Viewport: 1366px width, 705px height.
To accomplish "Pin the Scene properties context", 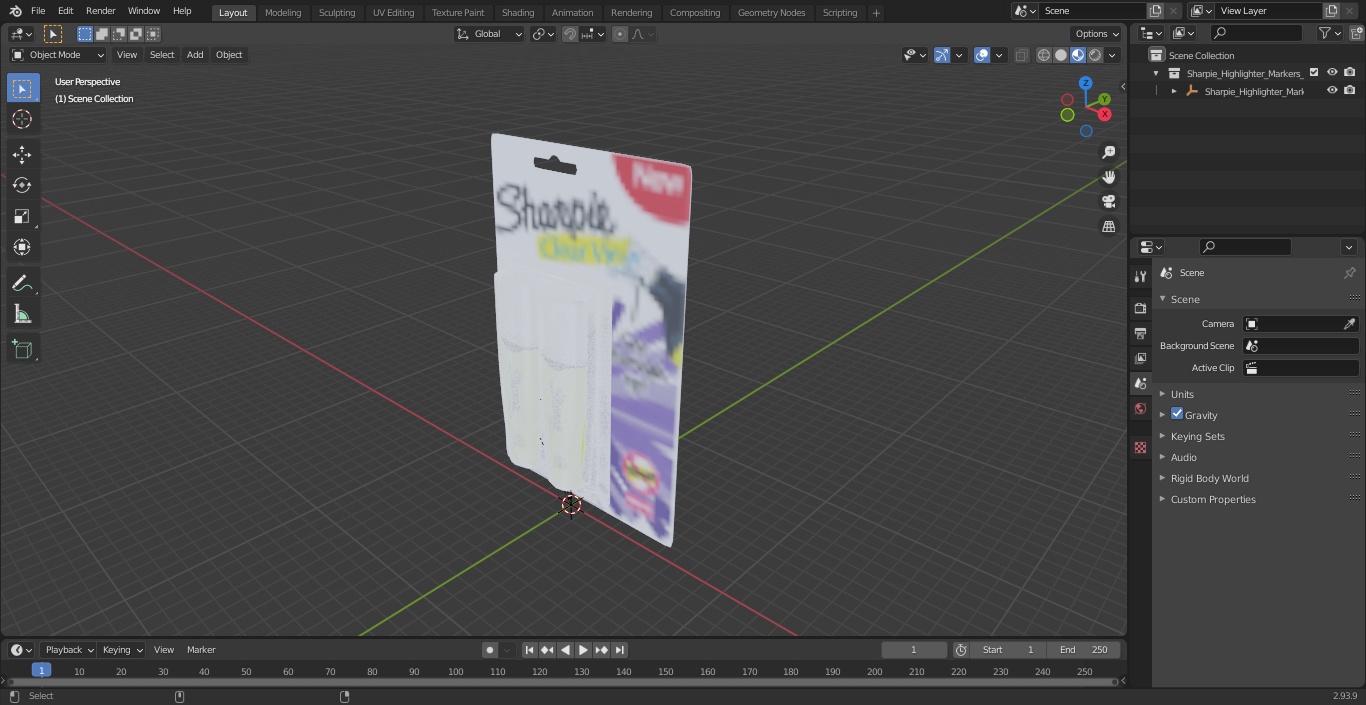I will [1349, 273].
